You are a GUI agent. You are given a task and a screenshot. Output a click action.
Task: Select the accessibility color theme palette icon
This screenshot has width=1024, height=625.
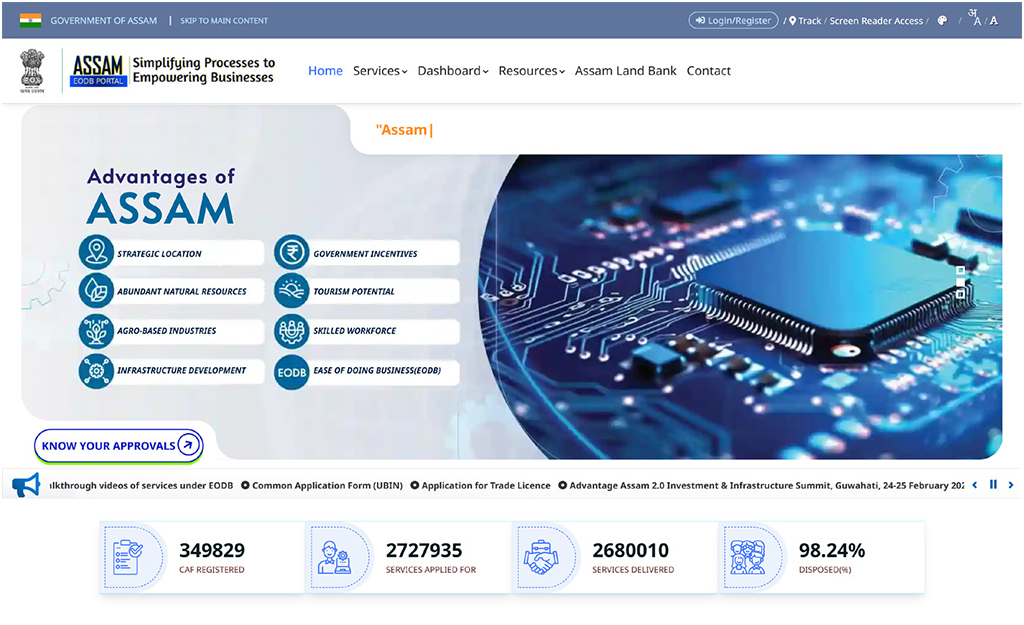tap(941, 20)
